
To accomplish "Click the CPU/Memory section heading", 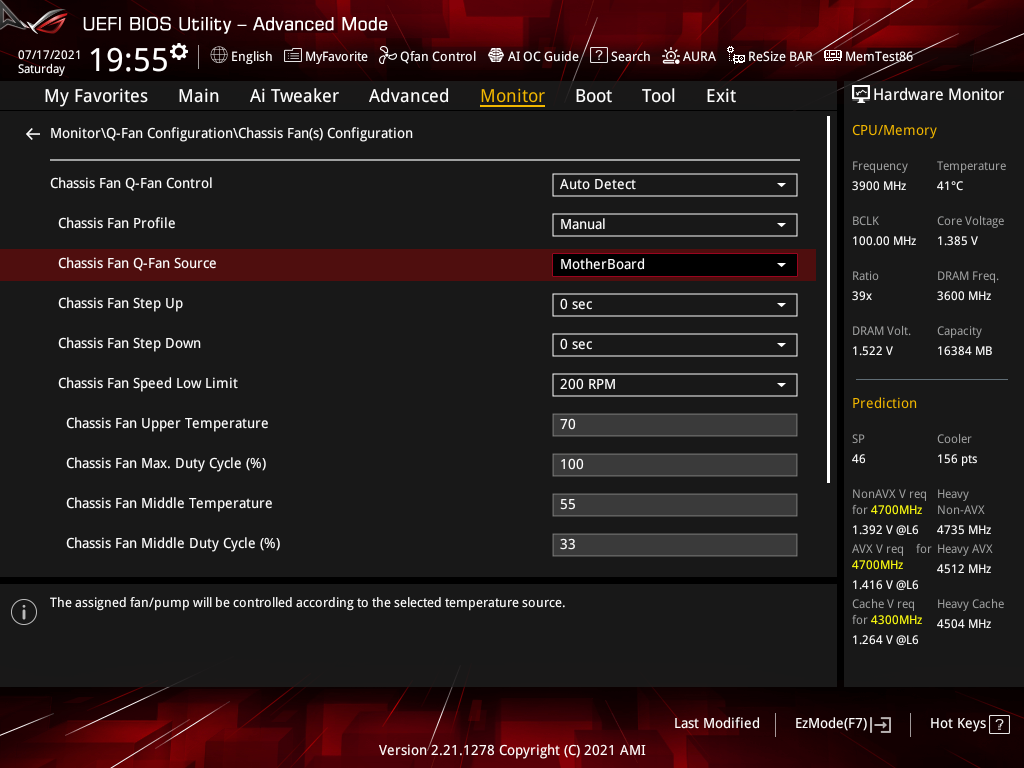I will pyautogui.click(x=894, y=131).
